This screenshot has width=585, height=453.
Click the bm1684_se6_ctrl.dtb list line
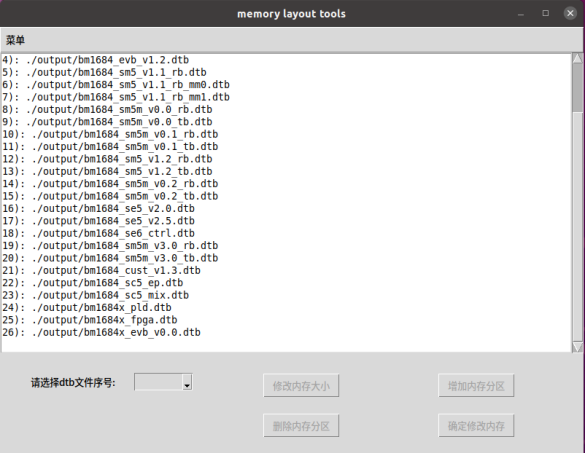tap(98, 234)
